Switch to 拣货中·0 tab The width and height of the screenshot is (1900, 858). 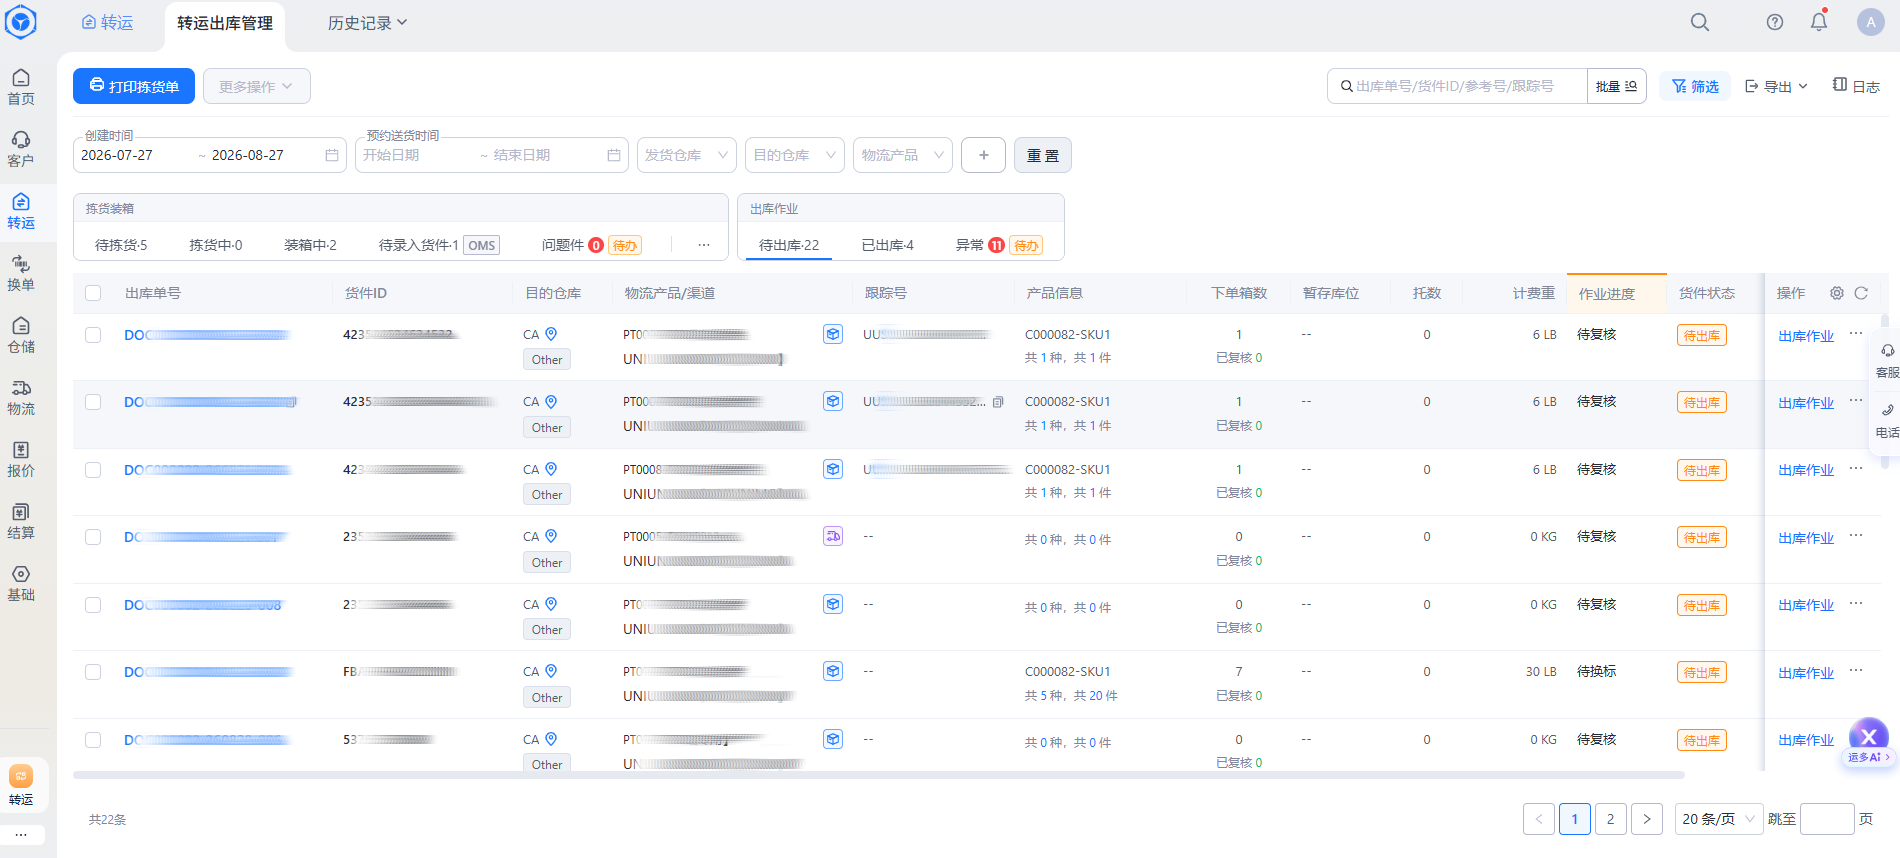click(x=216, y=245)
